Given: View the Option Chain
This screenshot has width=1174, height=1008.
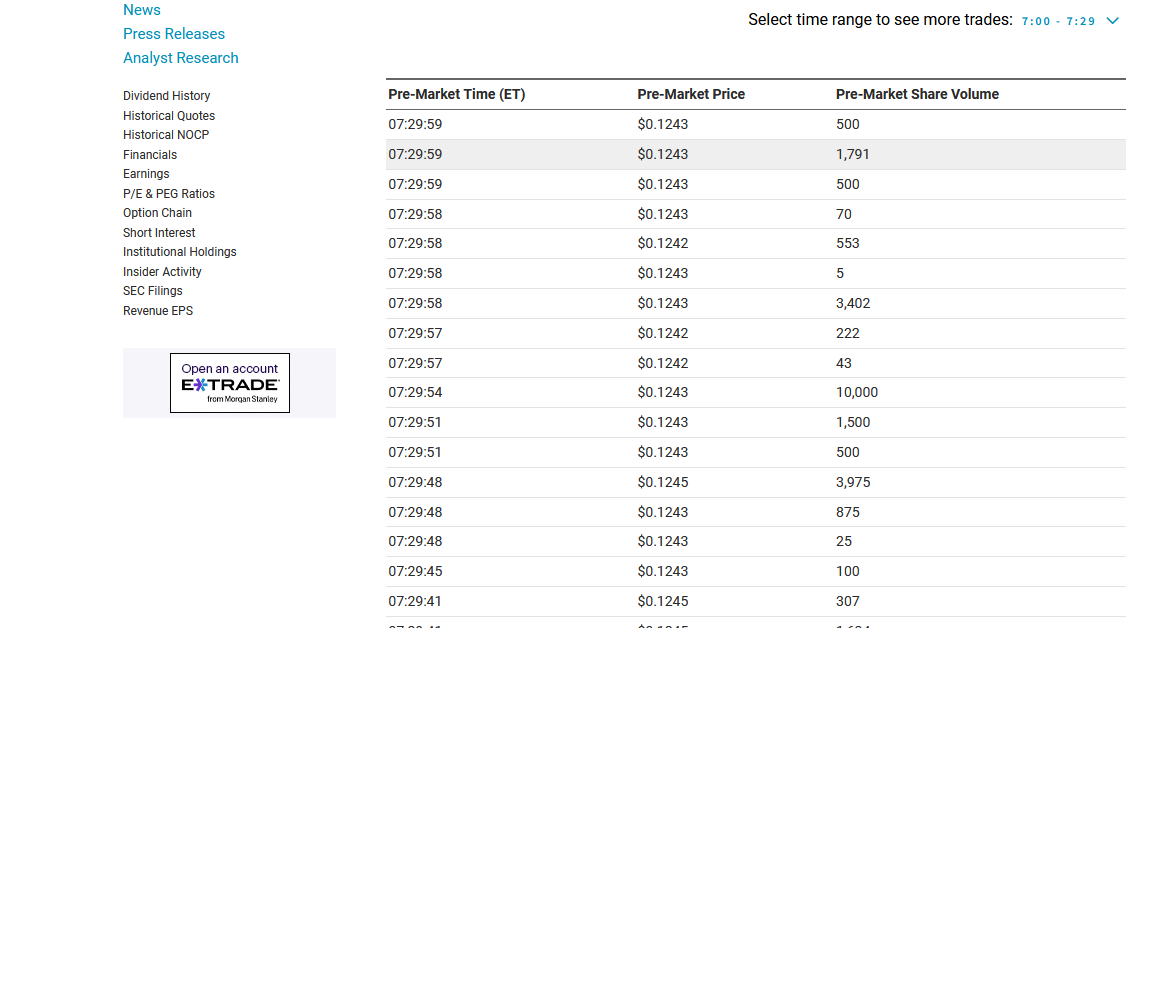Looking at the screenshot, I should pos(157,213).
